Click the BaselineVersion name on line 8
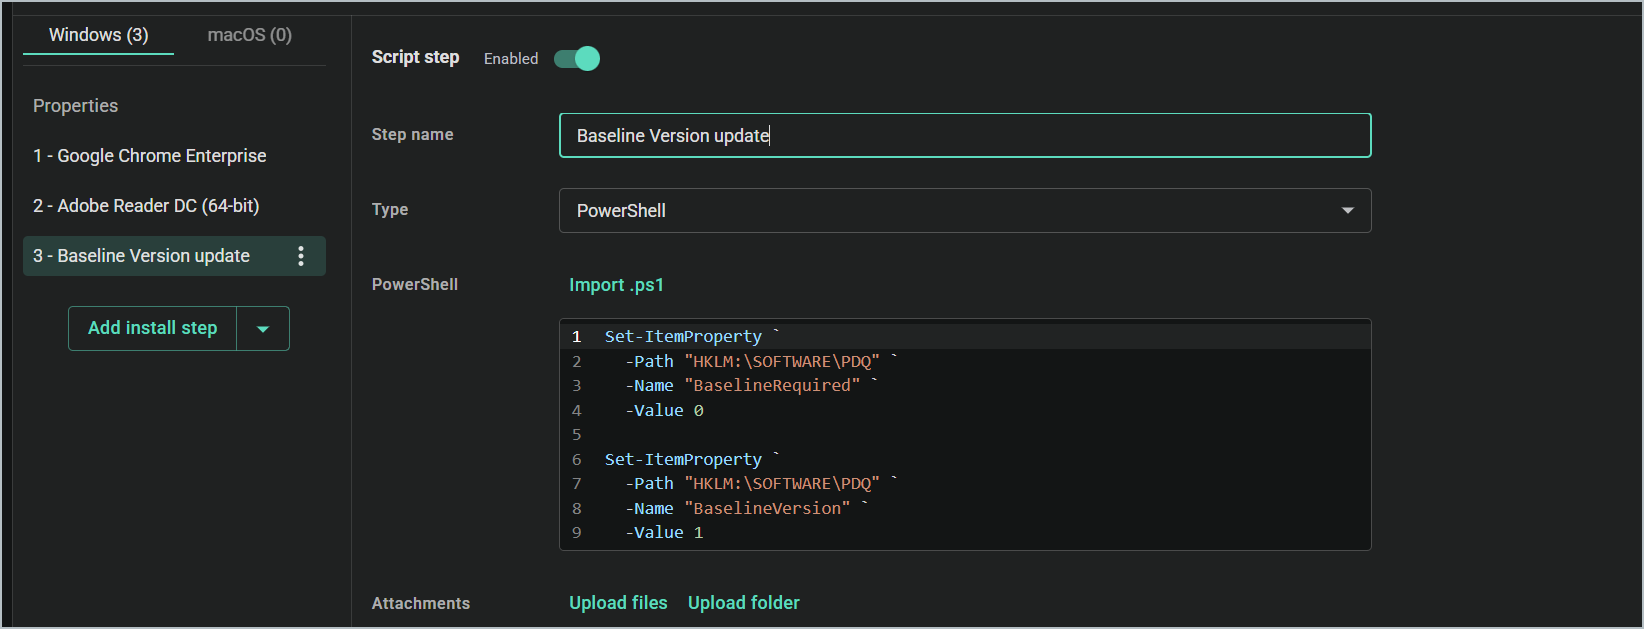1644x629 pixels. tap(767, 509)
